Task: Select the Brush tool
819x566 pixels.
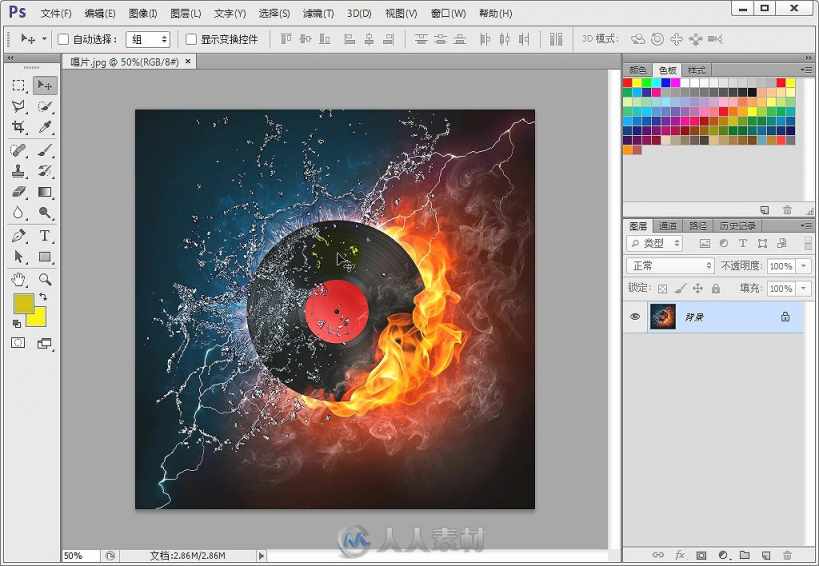Action: pyautogui.click(x=45, y=151)
